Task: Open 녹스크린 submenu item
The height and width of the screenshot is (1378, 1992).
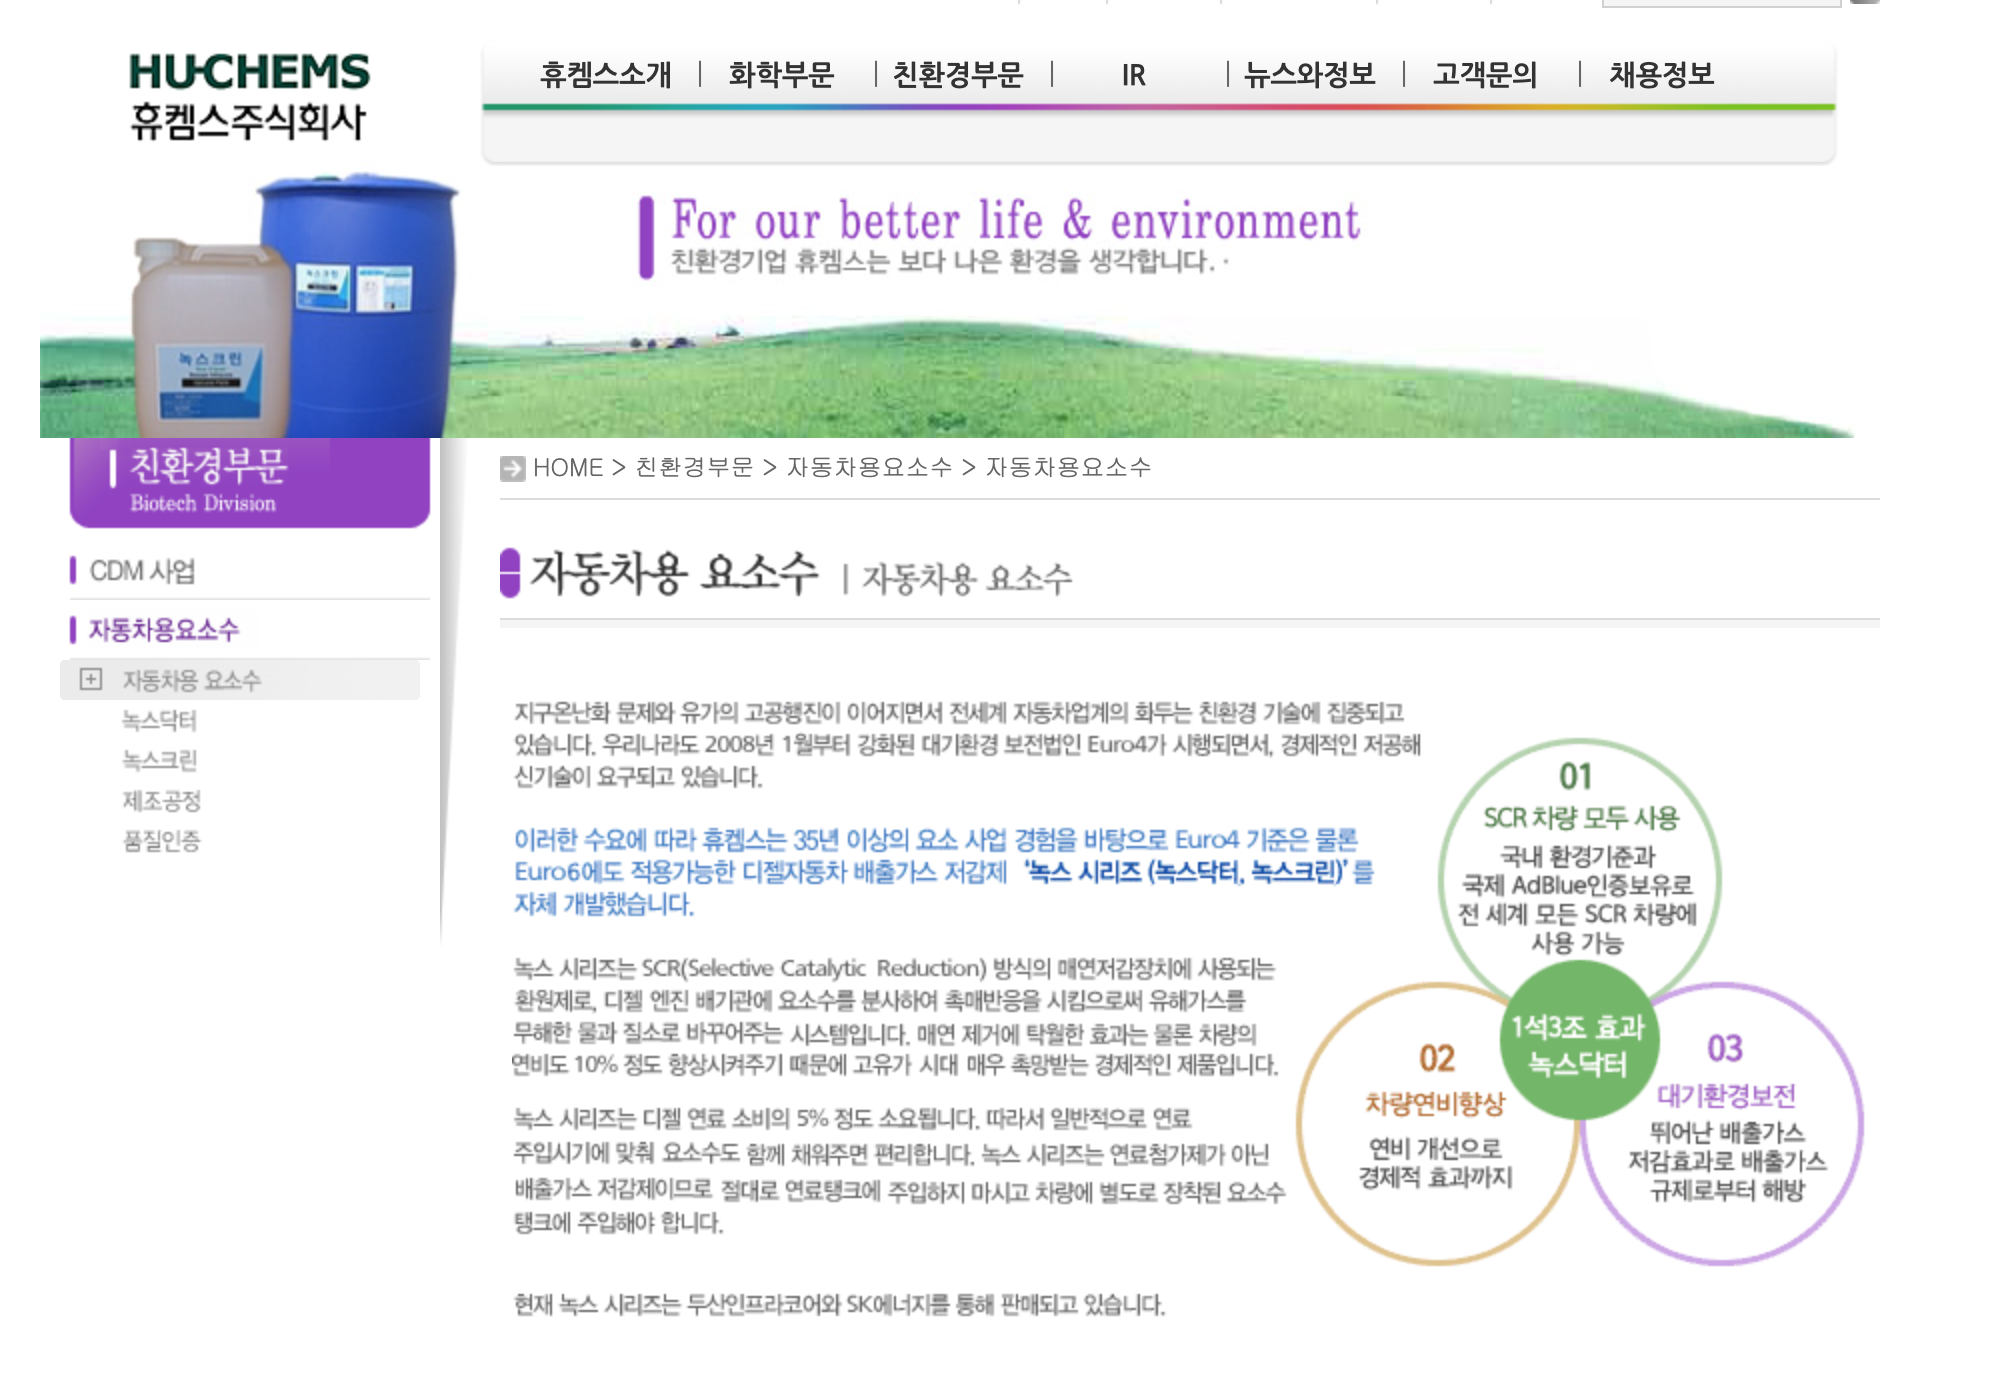Action: pyautogui.click(x=159, y=760)
